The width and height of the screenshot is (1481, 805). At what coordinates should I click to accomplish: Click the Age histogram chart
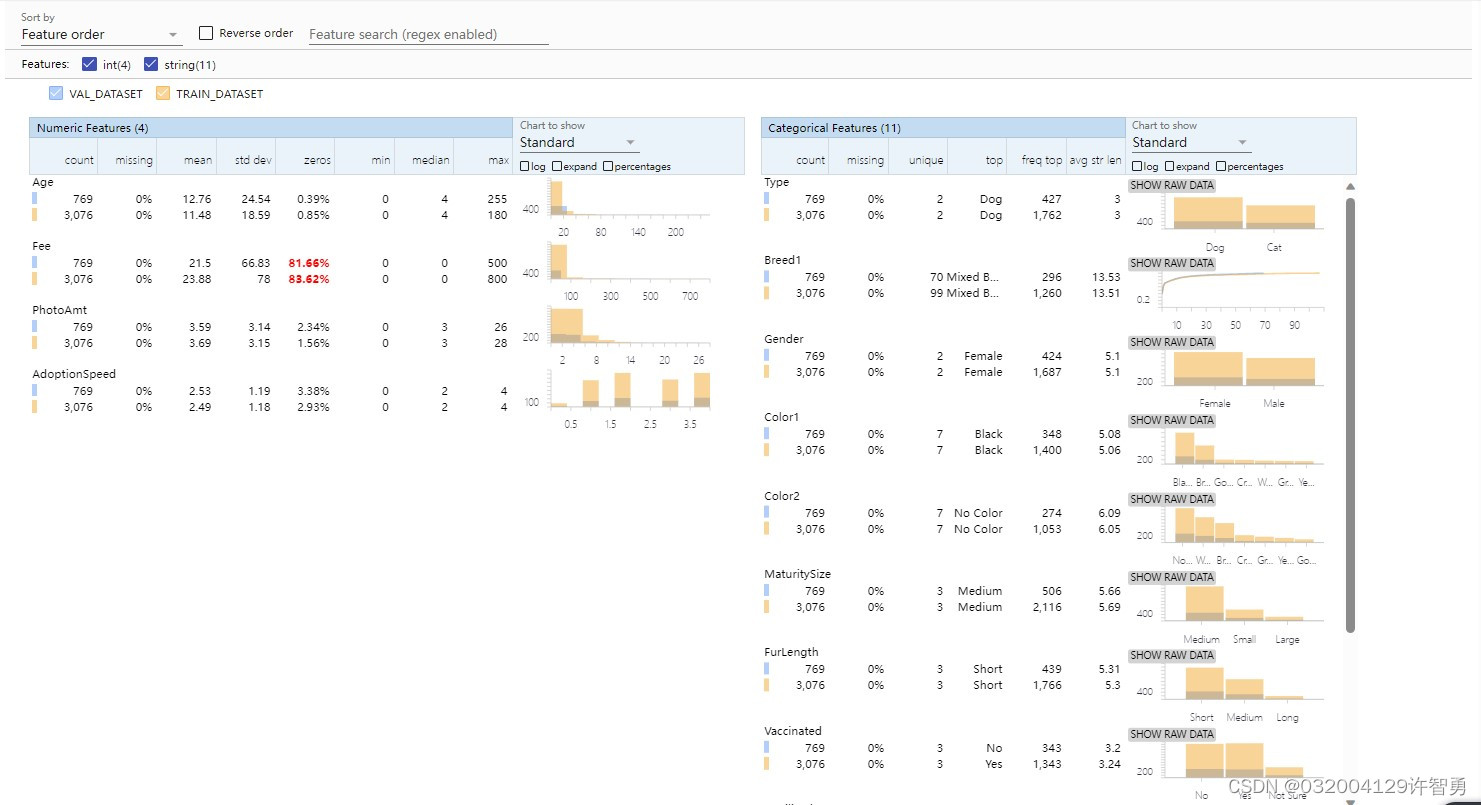pyautogui.click(x=630, y=198)
